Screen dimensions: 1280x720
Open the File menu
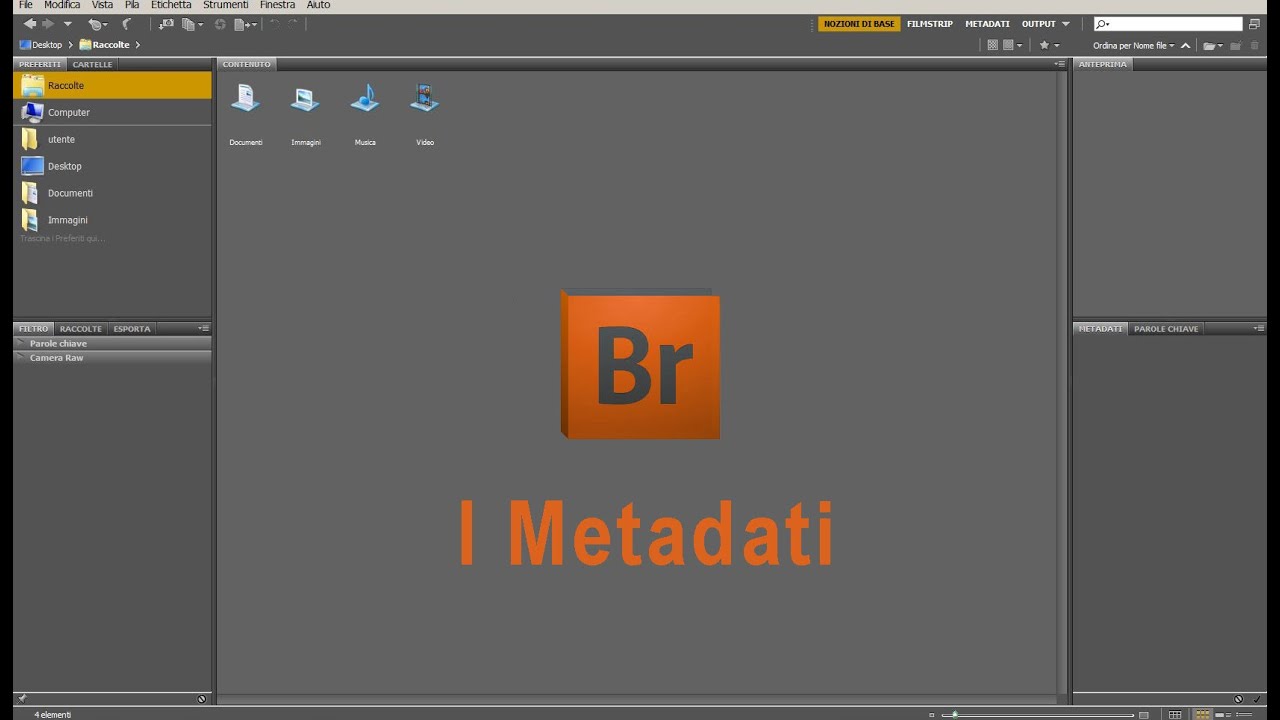point(26,5)
